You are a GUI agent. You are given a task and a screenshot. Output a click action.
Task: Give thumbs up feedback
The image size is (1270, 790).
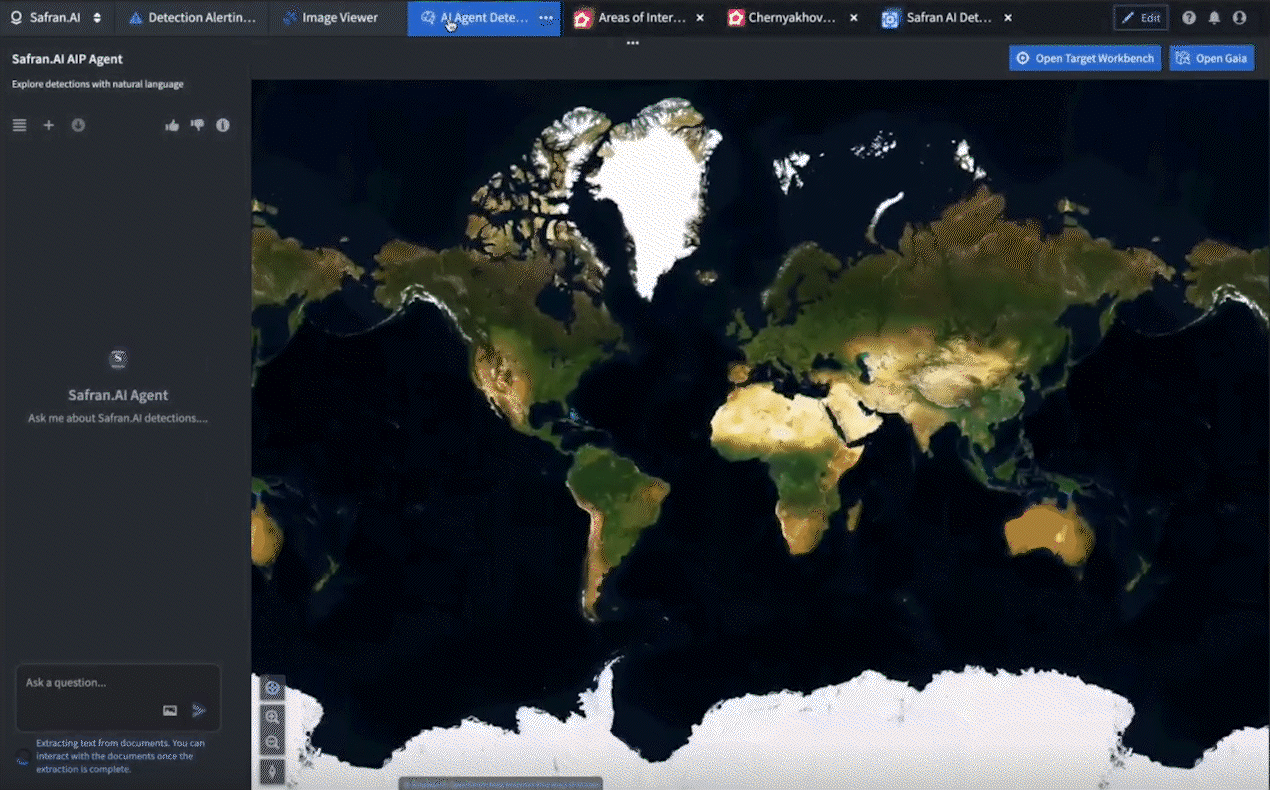click(x=172, y=125)
